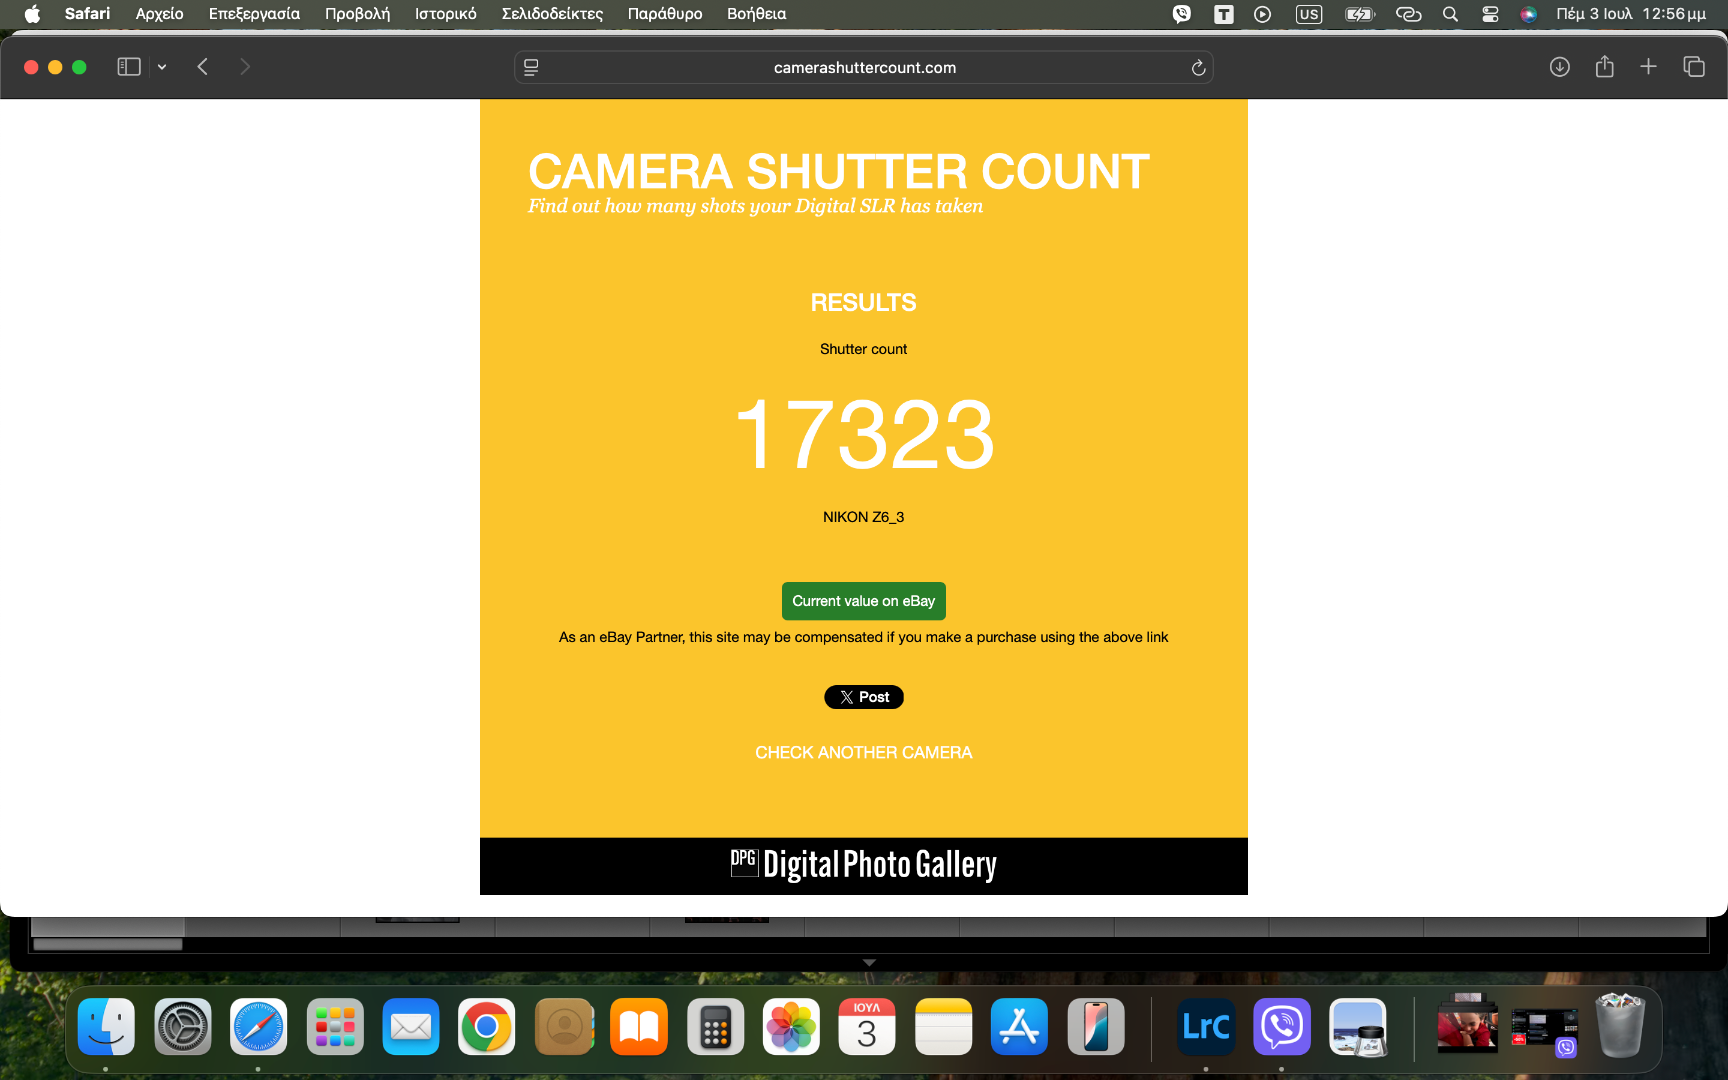Image resolution: width=1728 pixels, height=1080 pixels.
Task: Open Launchpad from the Dock
Action: pos(335,1027)
